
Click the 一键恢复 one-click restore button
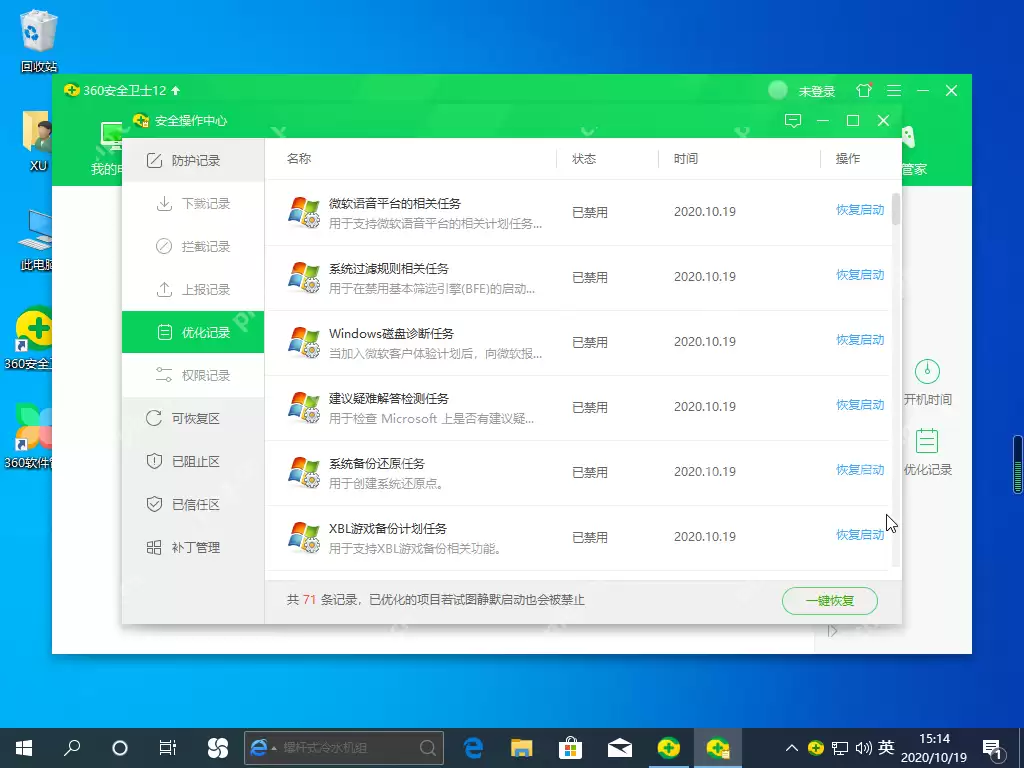[x=829, y=601]
